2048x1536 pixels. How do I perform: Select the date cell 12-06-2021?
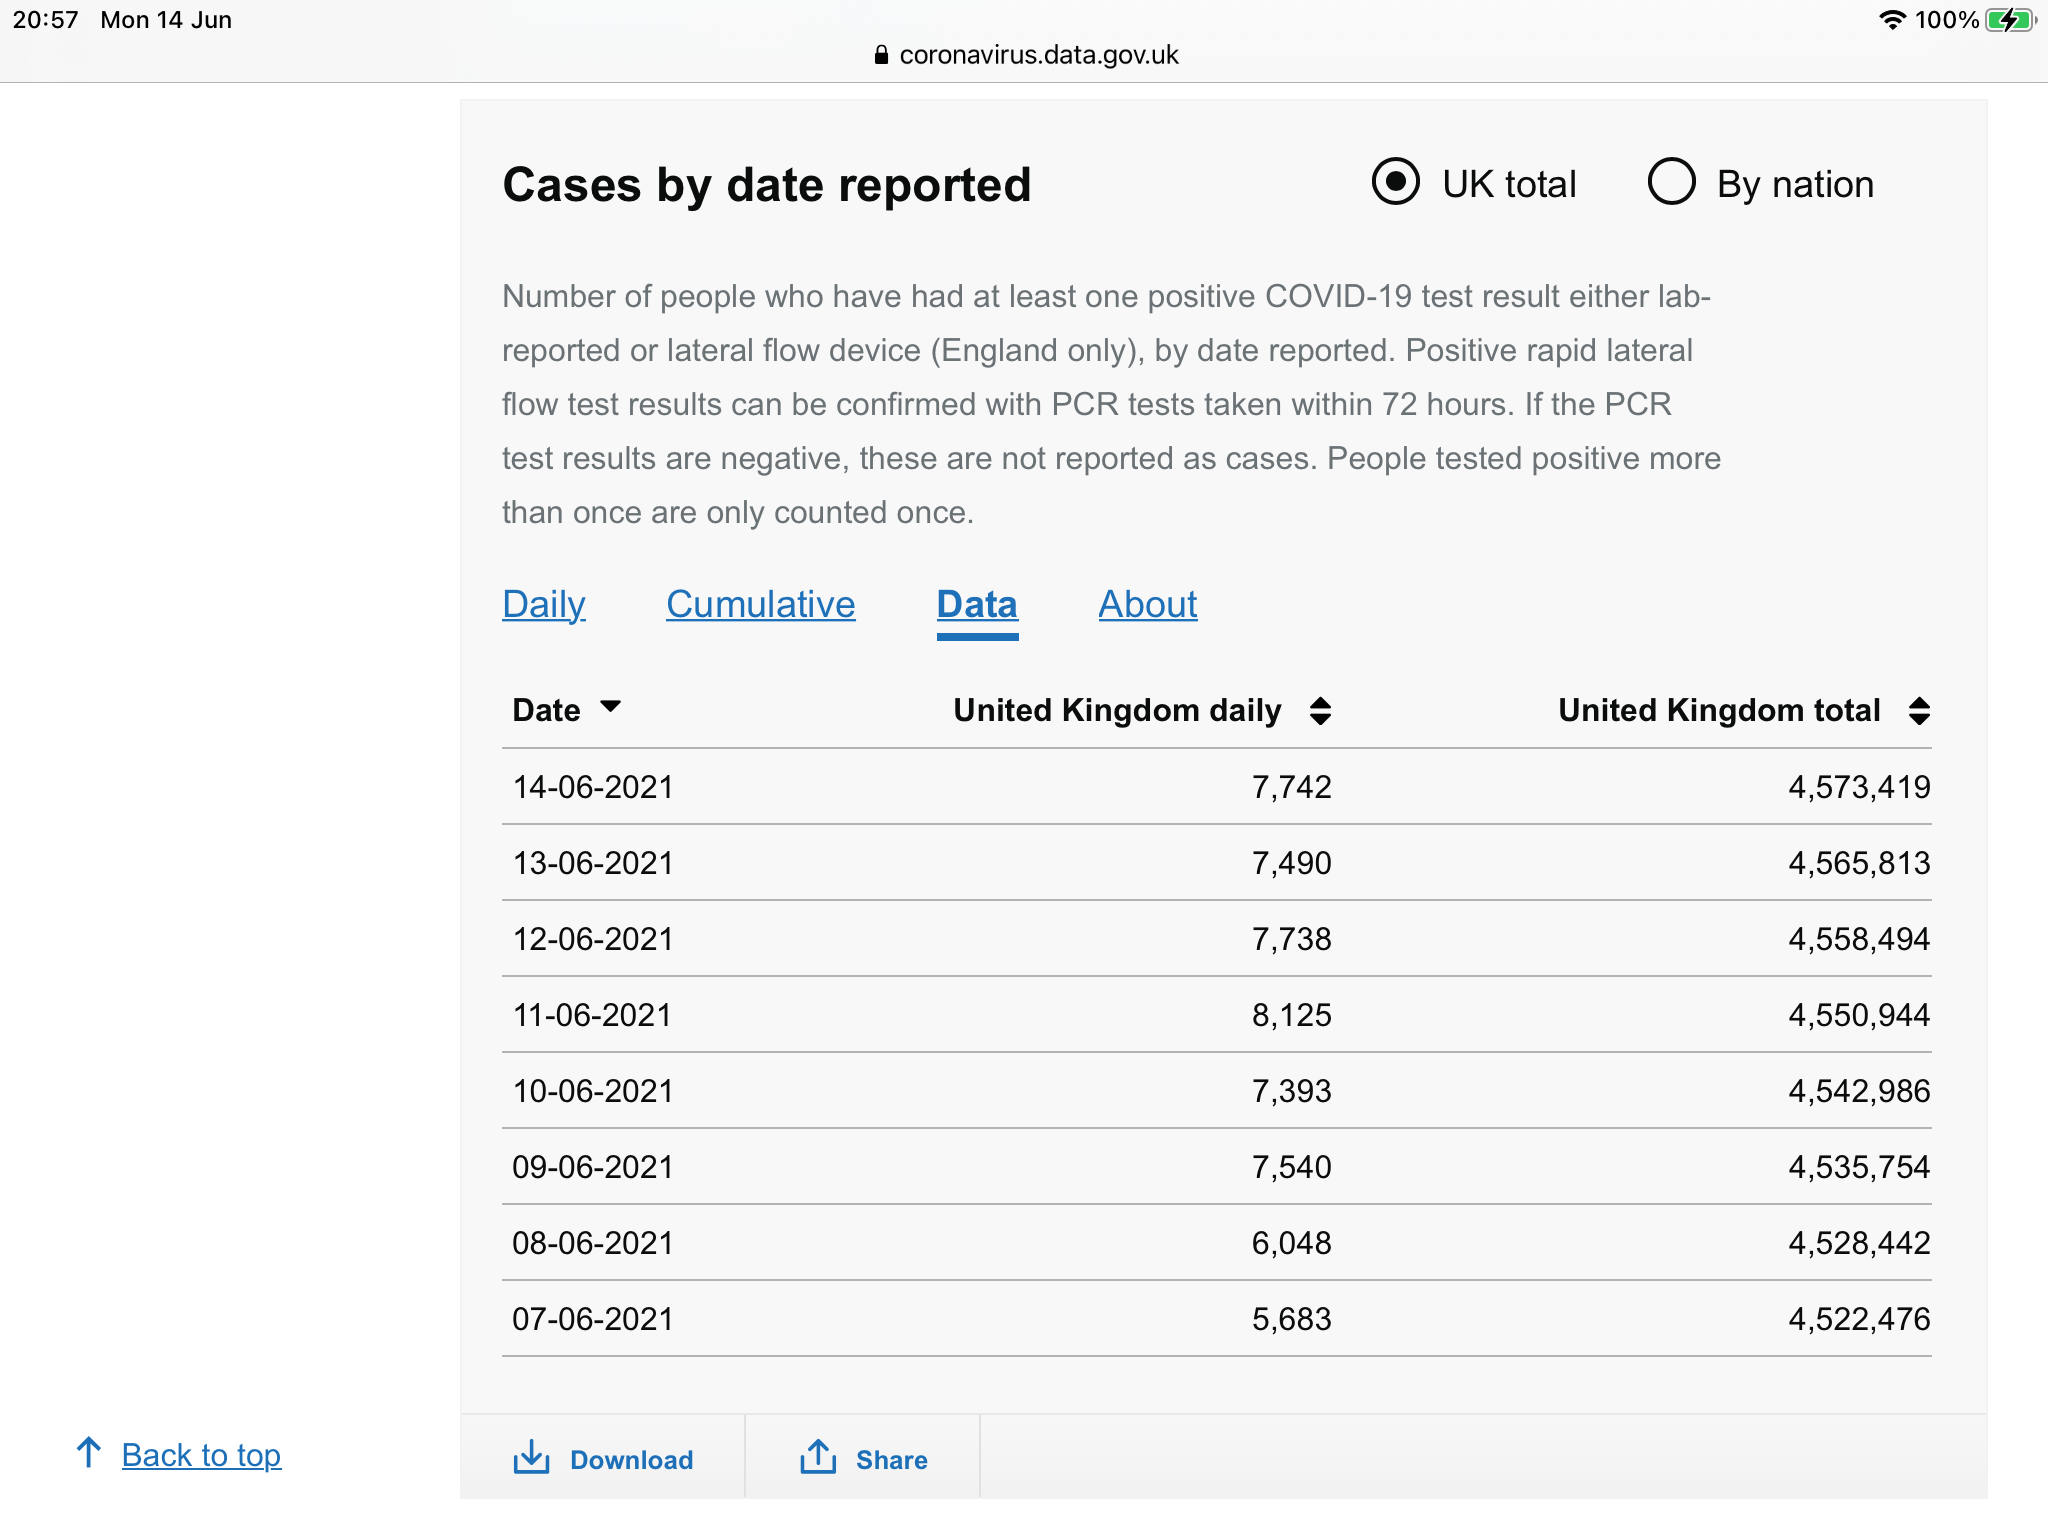coord(593,939)
